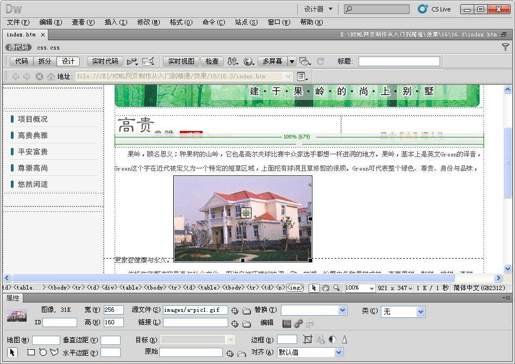Open the 修改 menu

(148, 22)
